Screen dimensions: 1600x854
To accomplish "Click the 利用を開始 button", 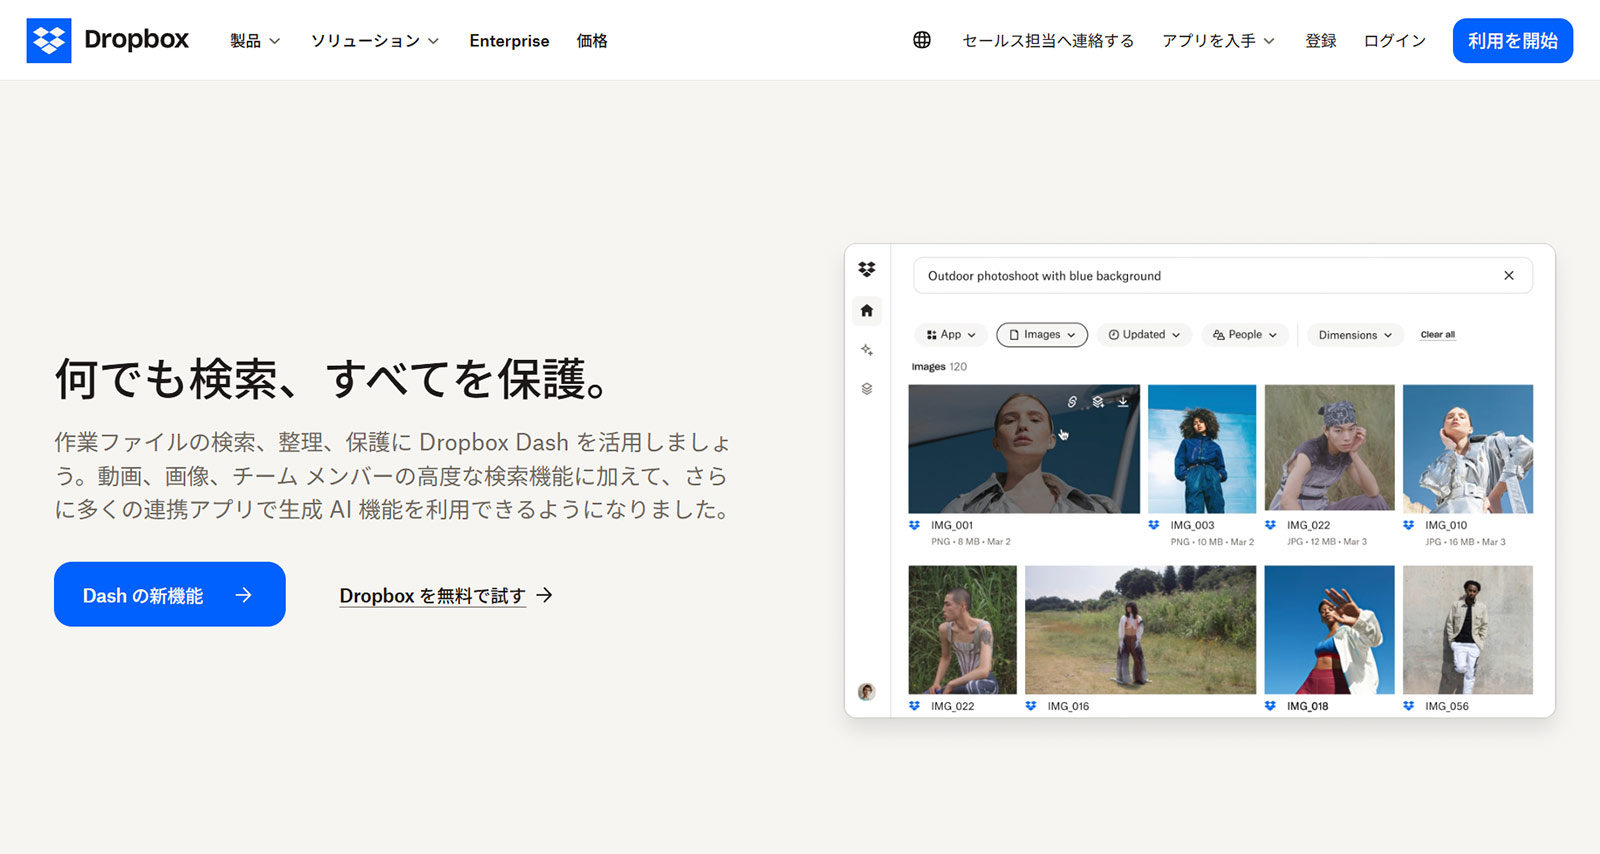I will [1513, 41].
